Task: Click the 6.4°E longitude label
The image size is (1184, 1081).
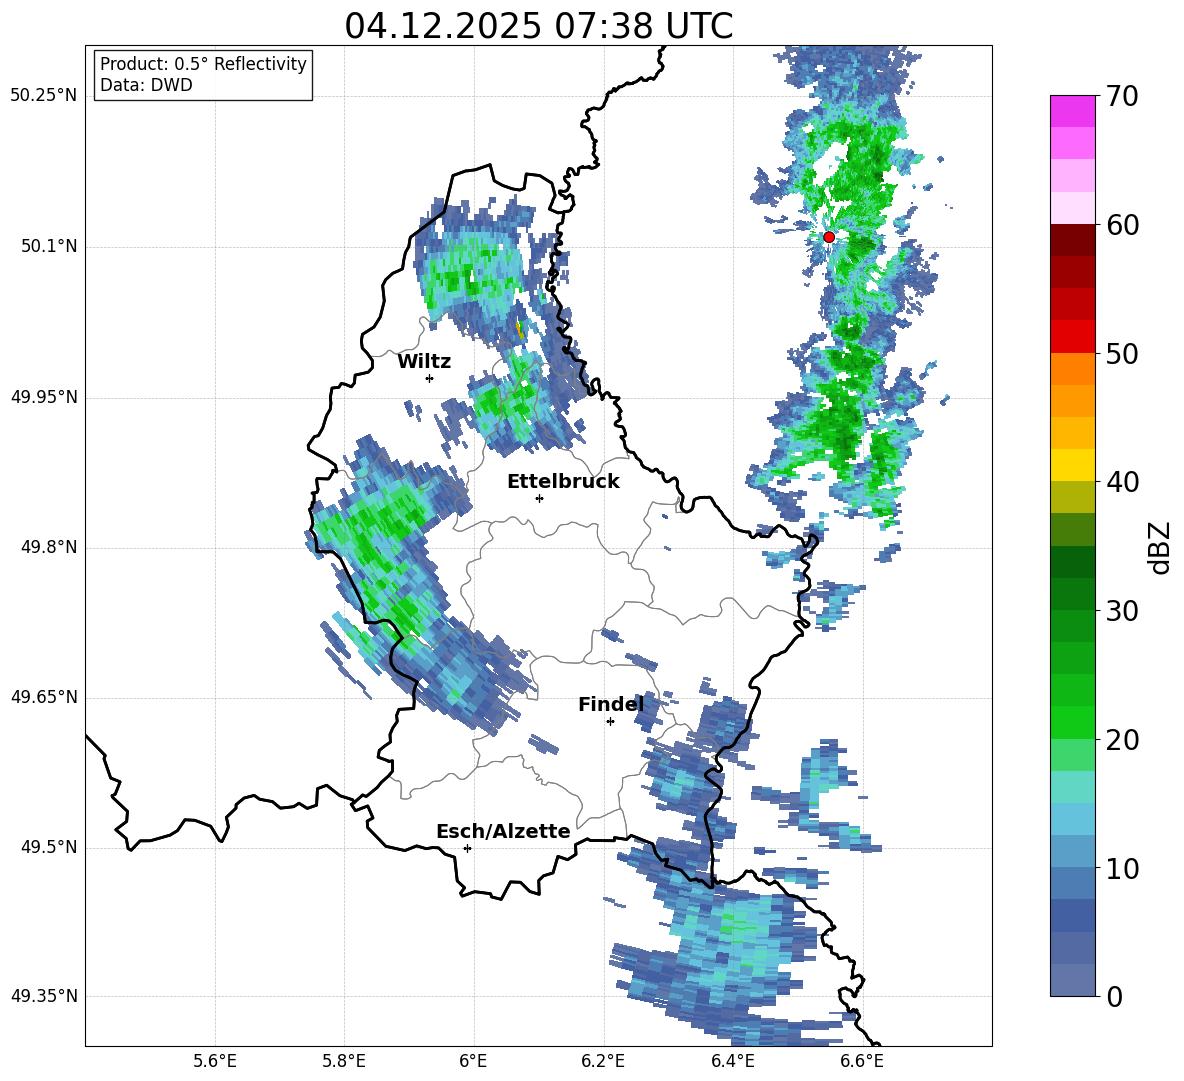Action: 732,1061
